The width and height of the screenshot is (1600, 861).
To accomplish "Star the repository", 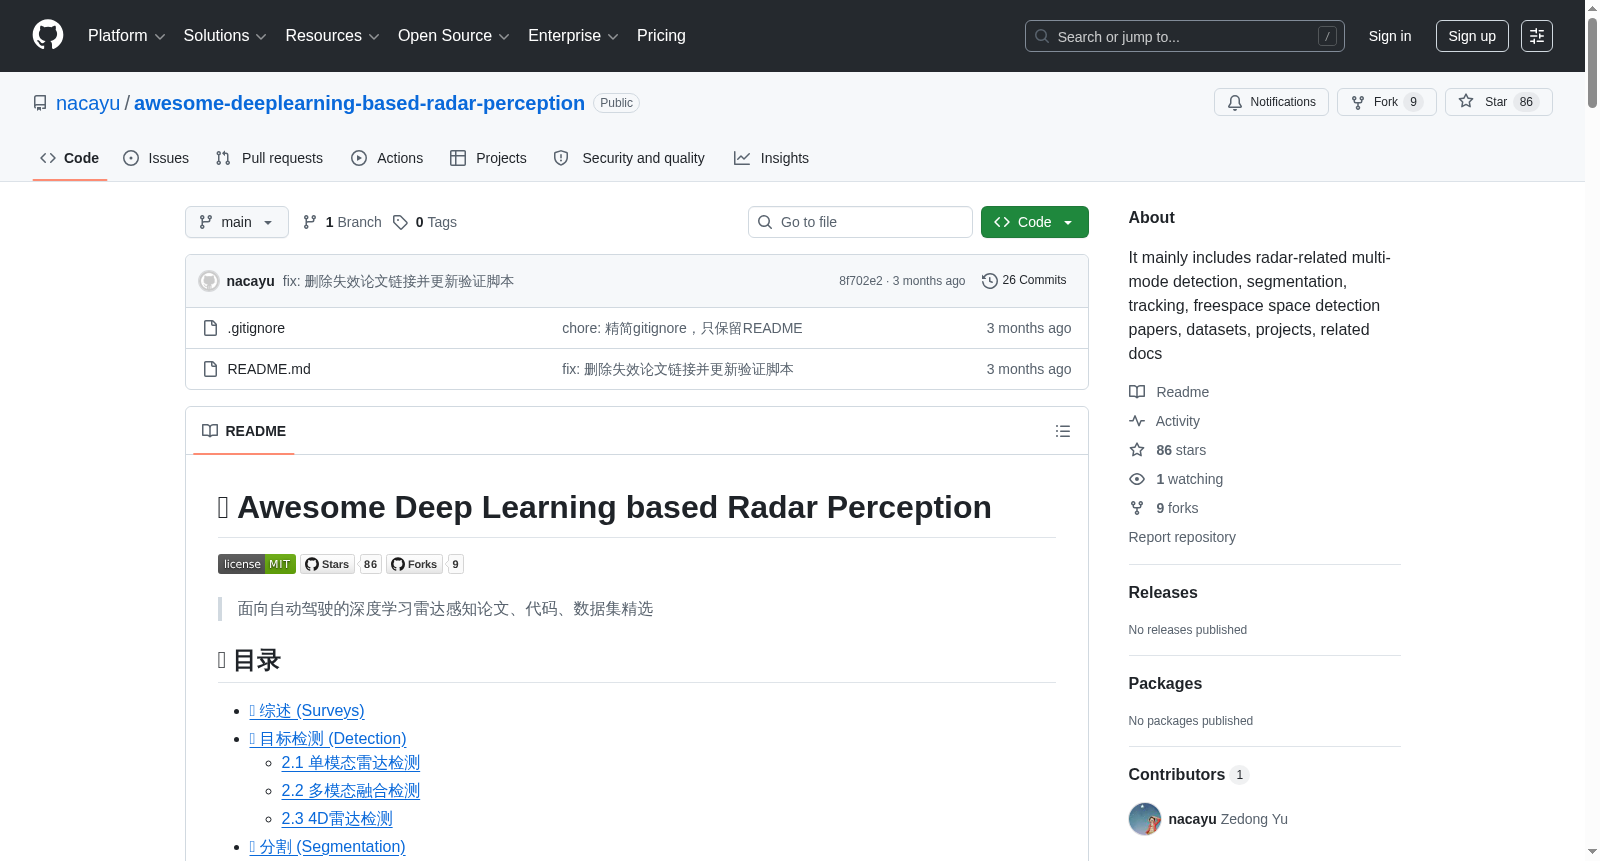I will click(1498, 102).
